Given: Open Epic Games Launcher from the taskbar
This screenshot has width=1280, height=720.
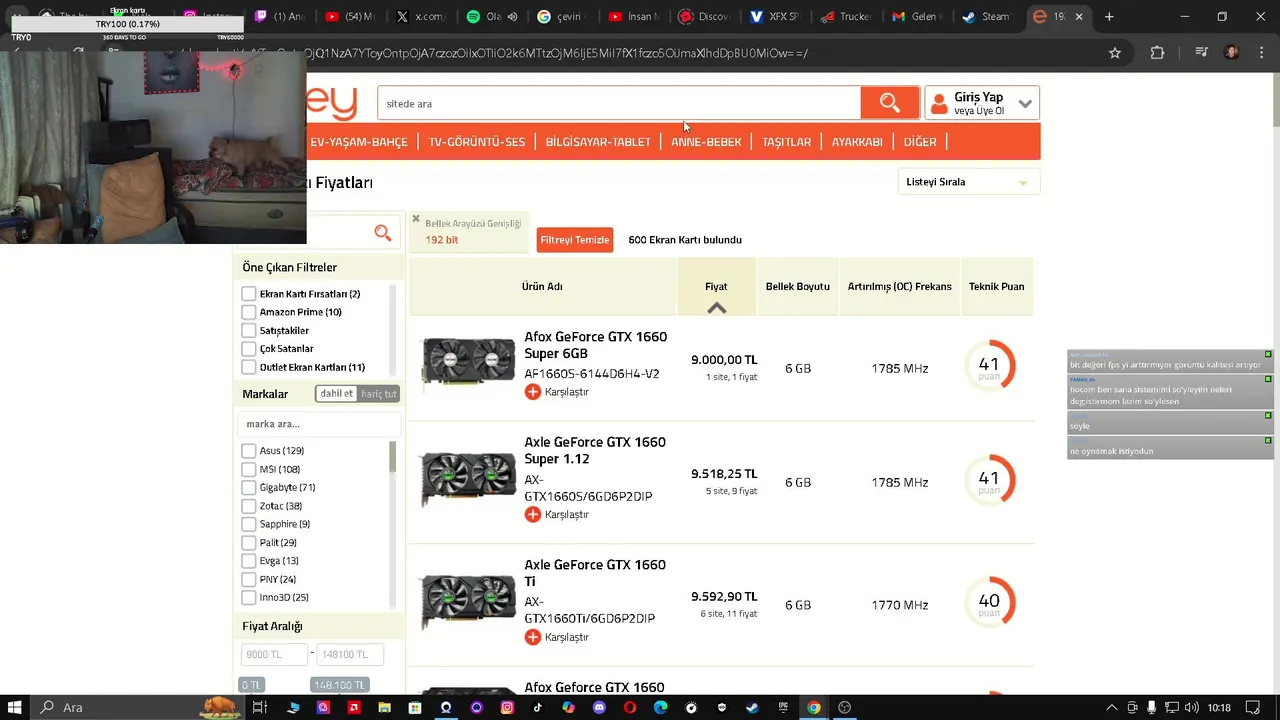Looking at the screenshot, I should pyautogui.click(x=783, y=707).
